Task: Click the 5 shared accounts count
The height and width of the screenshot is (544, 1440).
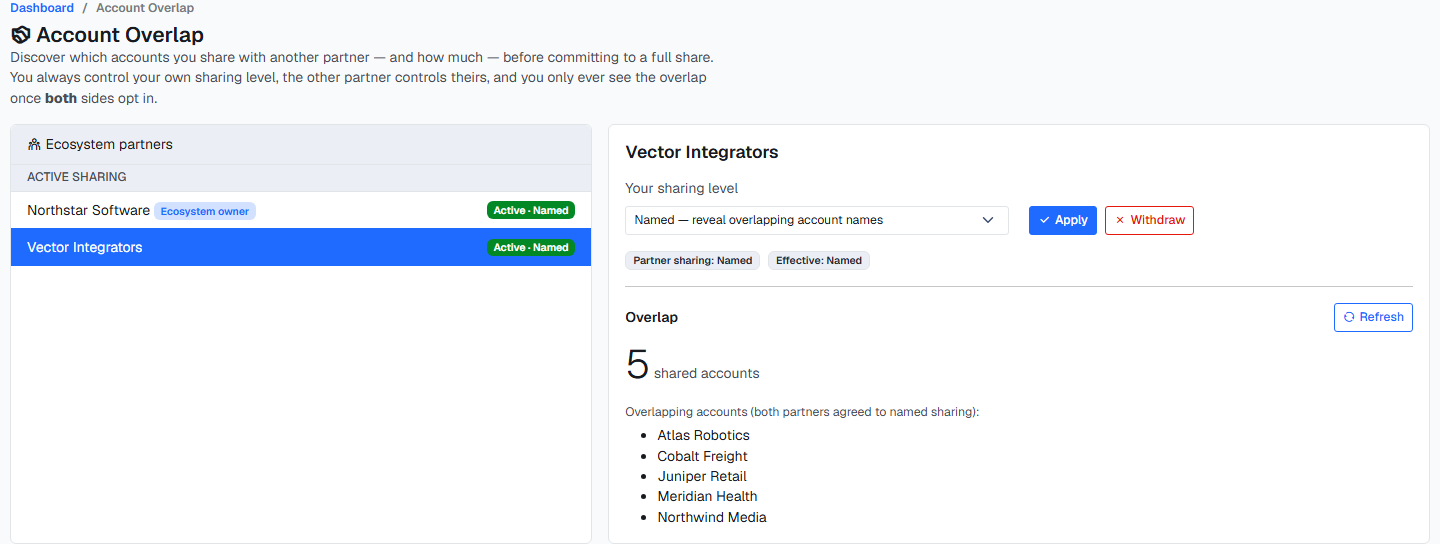Action: pos(692,366)
